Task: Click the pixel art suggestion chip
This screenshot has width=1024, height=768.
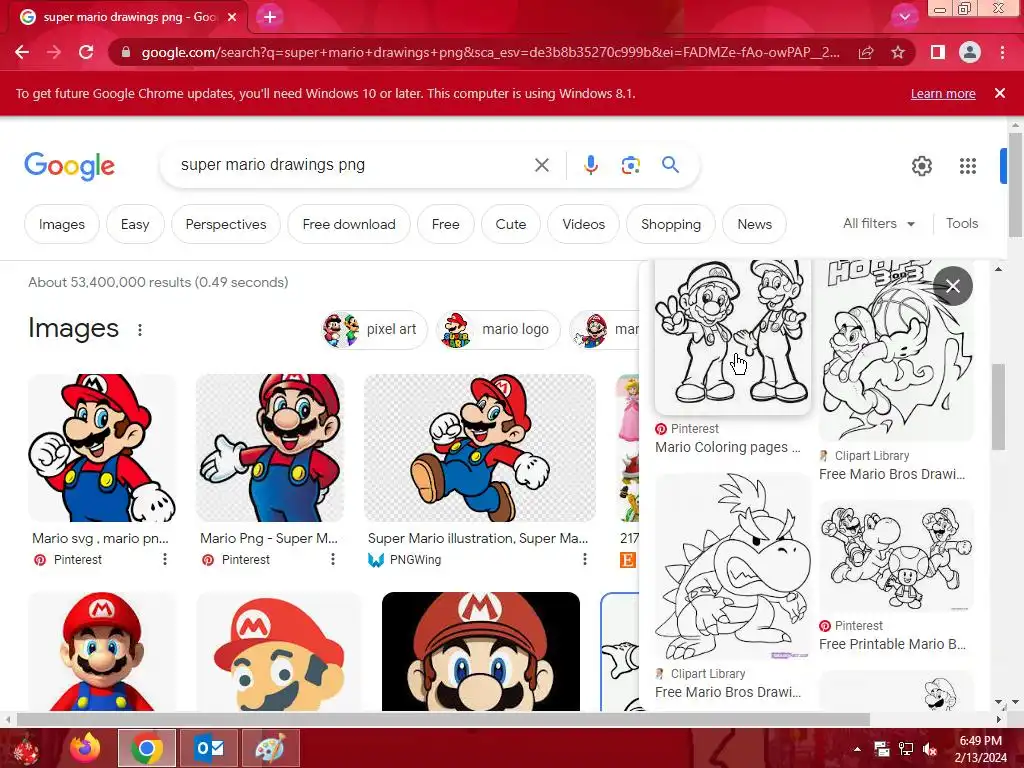Action: 374,329
